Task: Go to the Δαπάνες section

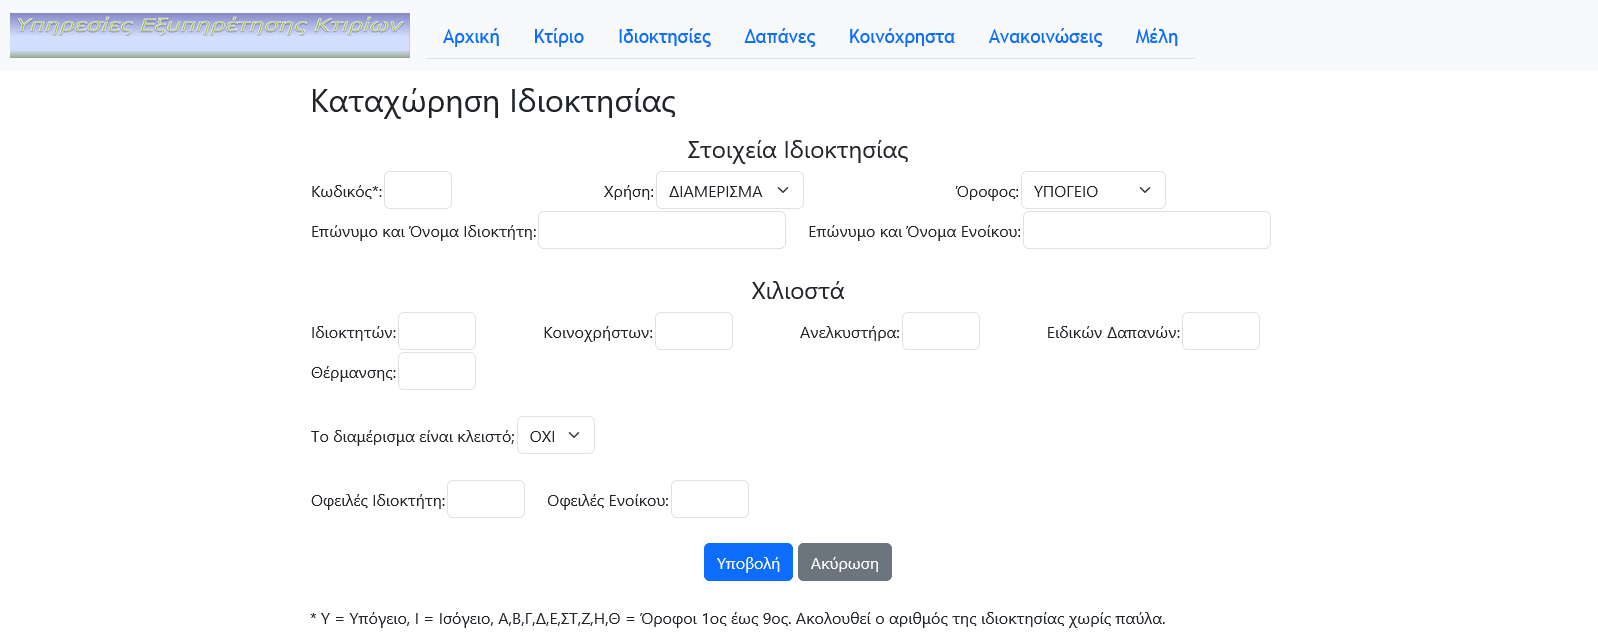Action: 779,36
